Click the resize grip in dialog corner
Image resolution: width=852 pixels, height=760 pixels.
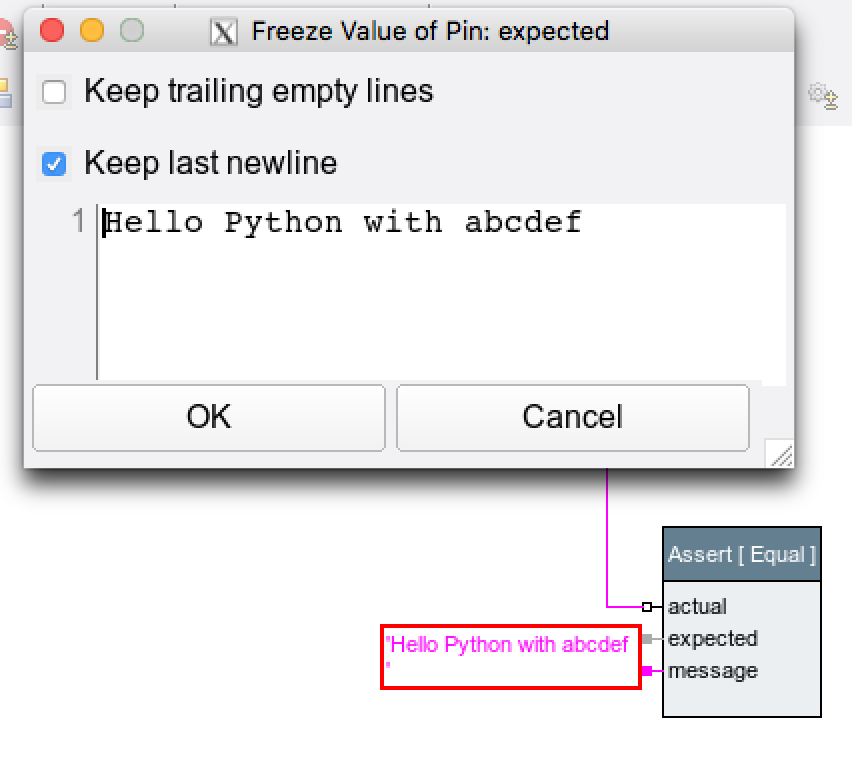(781, 455)
